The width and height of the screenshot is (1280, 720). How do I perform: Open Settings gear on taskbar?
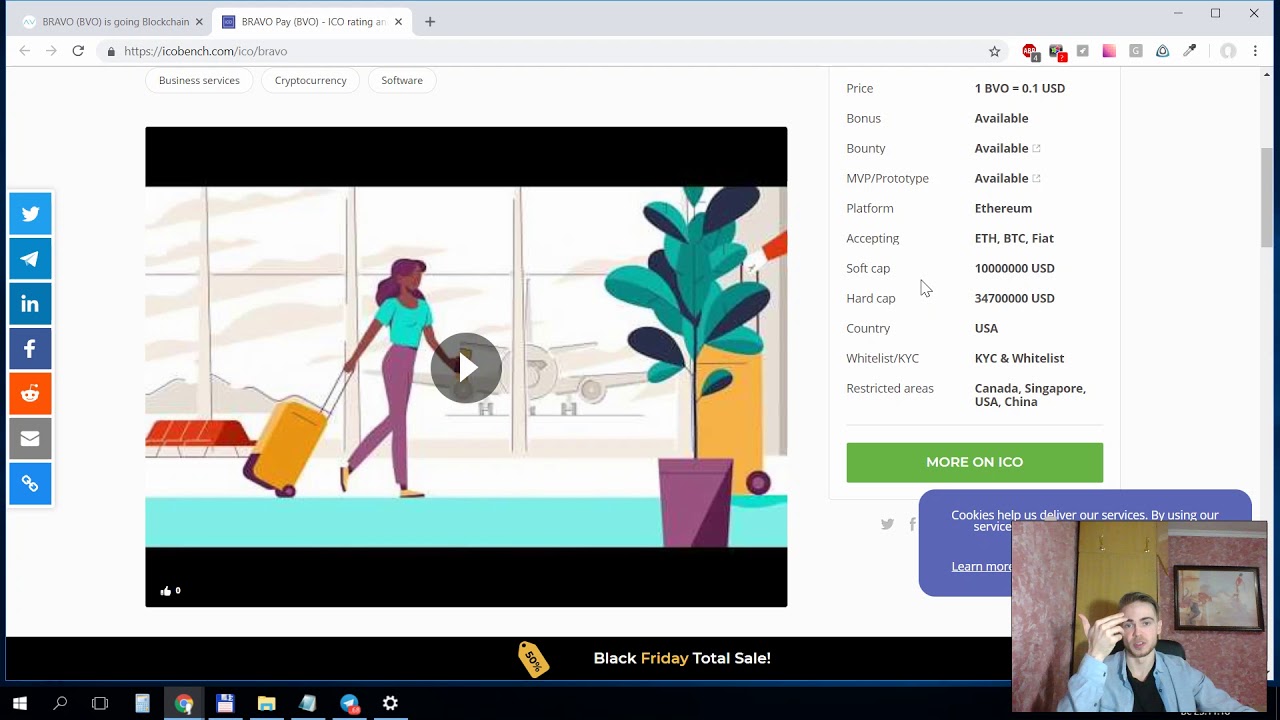(390, 704)
